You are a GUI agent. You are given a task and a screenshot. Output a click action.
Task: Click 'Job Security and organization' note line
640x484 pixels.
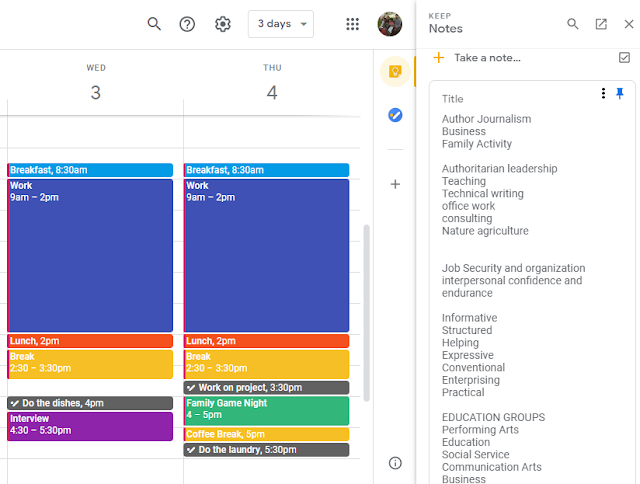pos(513,268)
